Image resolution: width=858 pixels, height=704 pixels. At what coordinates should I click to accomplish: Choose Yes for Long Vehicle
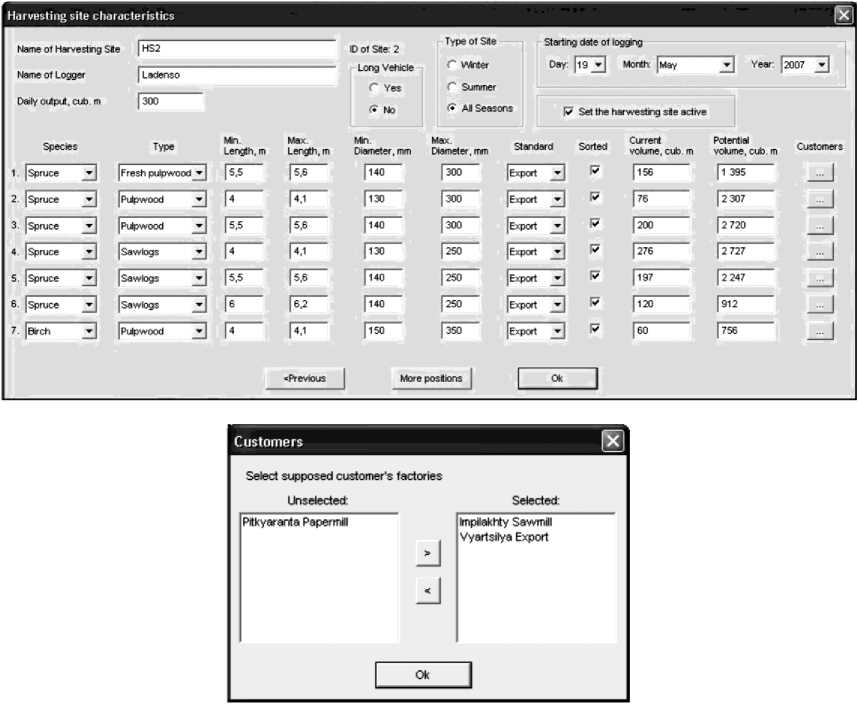tap(374, 88)
